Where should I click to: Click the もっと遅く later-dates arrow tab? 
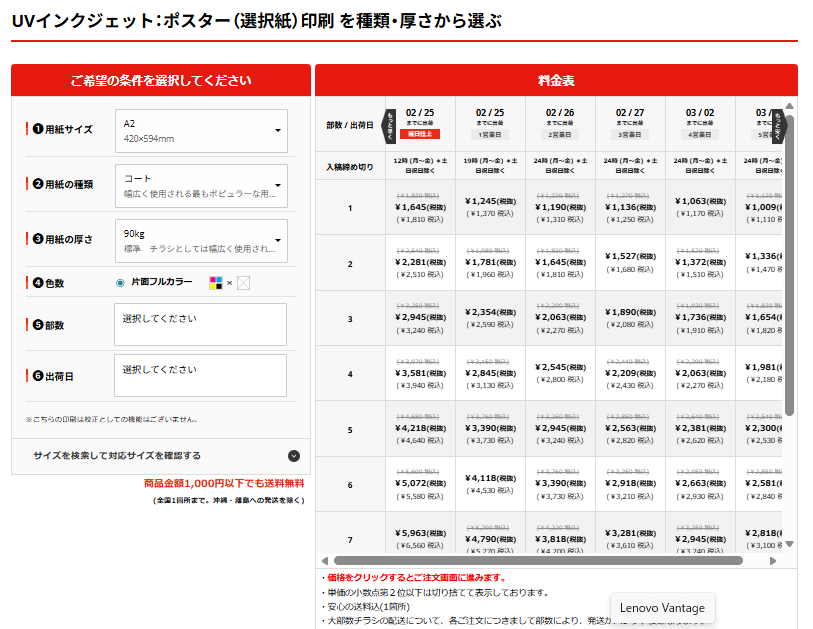(777, 124)
